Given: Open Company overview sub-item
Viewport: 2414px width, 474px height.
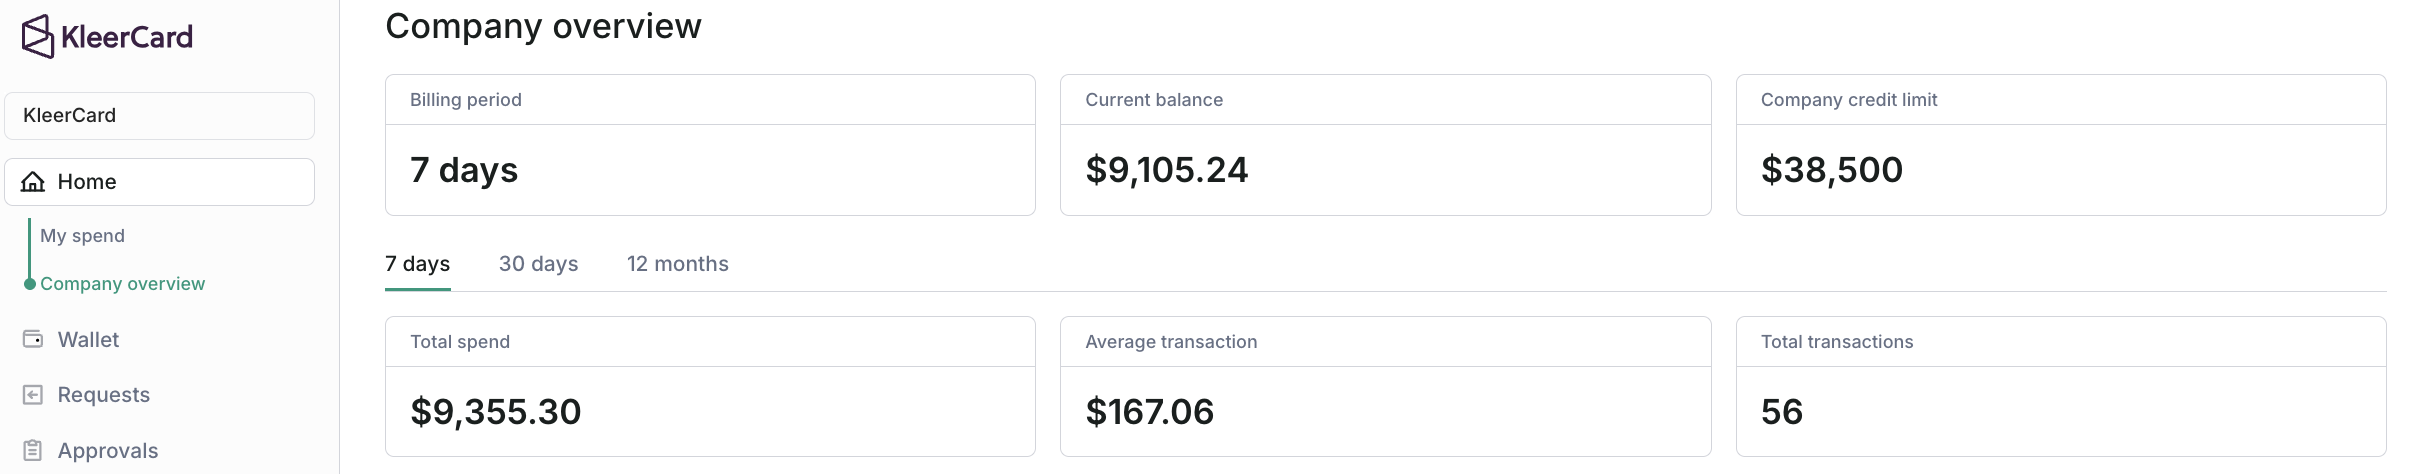Looking at the screenshot, I should pos(122,284).
